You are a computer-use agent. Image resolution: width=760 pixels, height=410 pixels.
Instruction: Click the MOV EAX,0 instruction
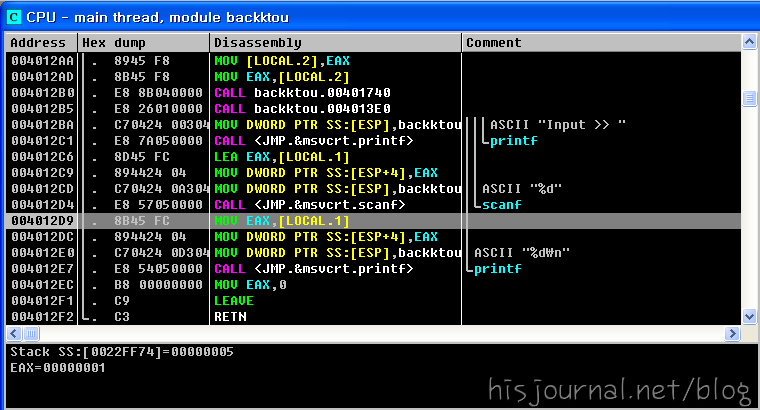coord(250,285)
